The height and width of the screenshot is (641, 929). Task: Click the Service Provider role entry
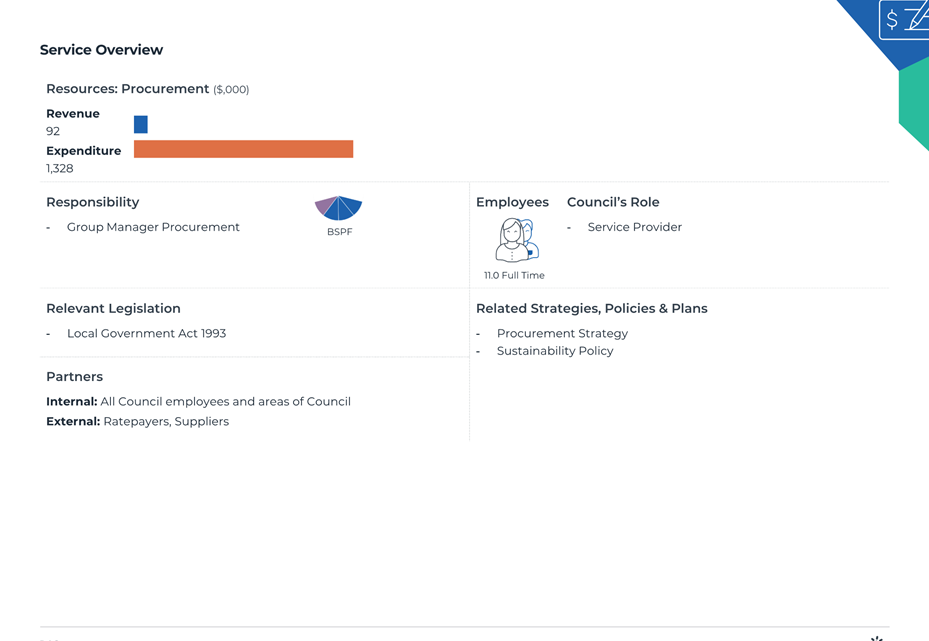635,227
